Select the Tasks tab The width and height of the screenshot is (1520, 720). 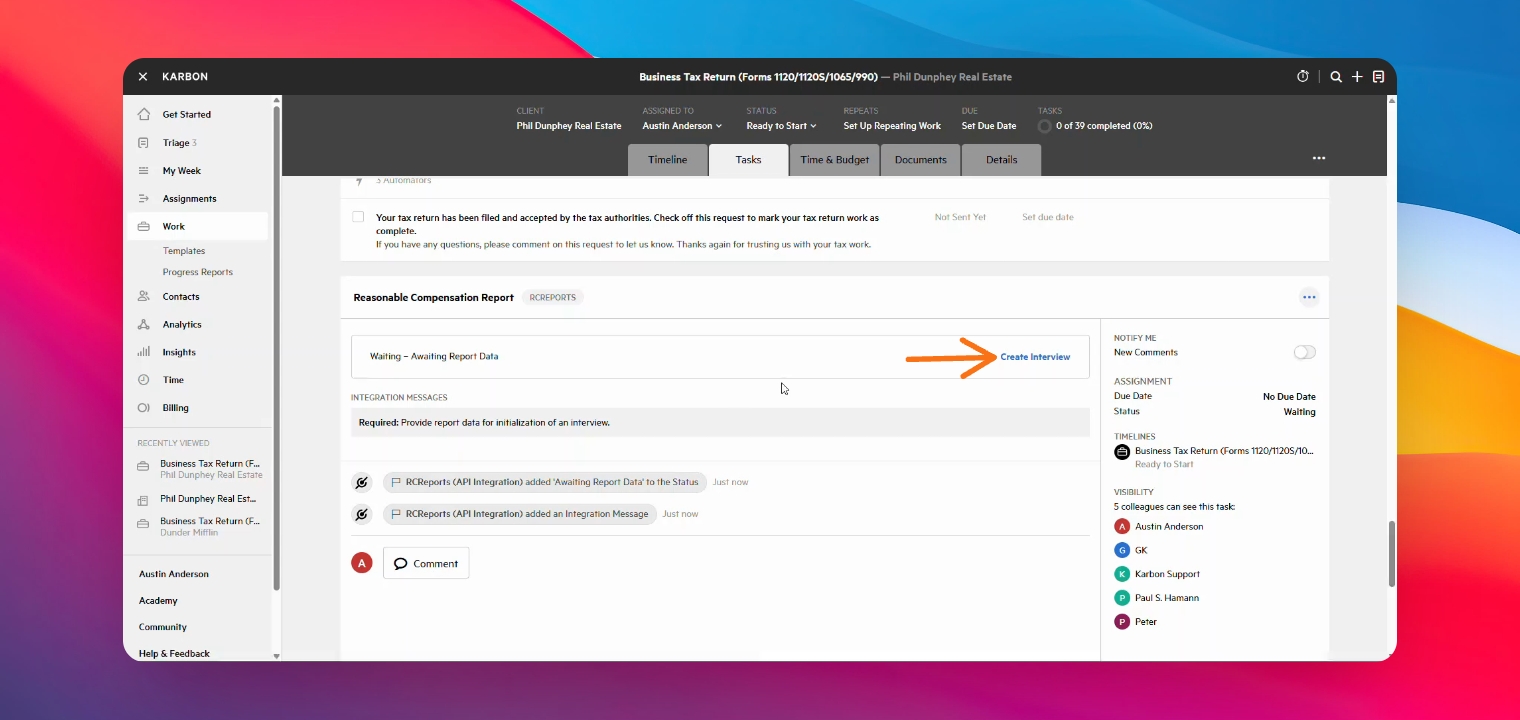coord(748,160)
